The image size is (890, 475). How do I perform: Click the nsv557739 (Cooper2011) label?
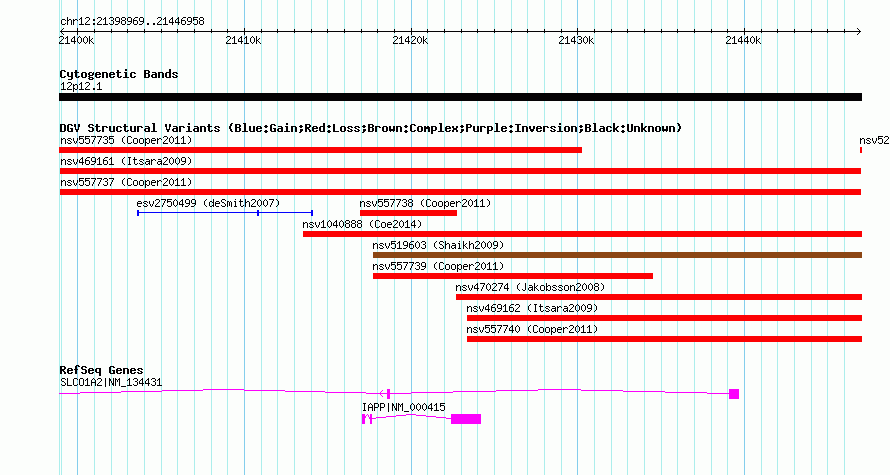[438, 266]
